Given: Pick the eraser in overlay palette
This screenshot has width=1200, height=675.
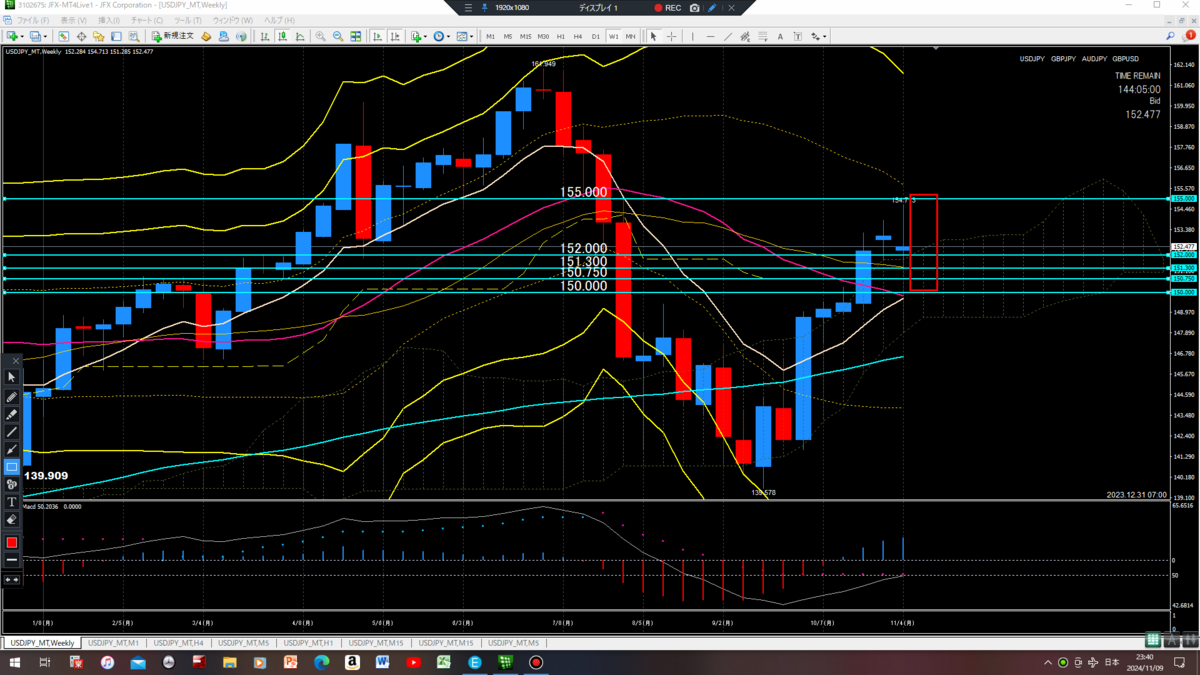Looking at the screenshot, I should (12, 519).
